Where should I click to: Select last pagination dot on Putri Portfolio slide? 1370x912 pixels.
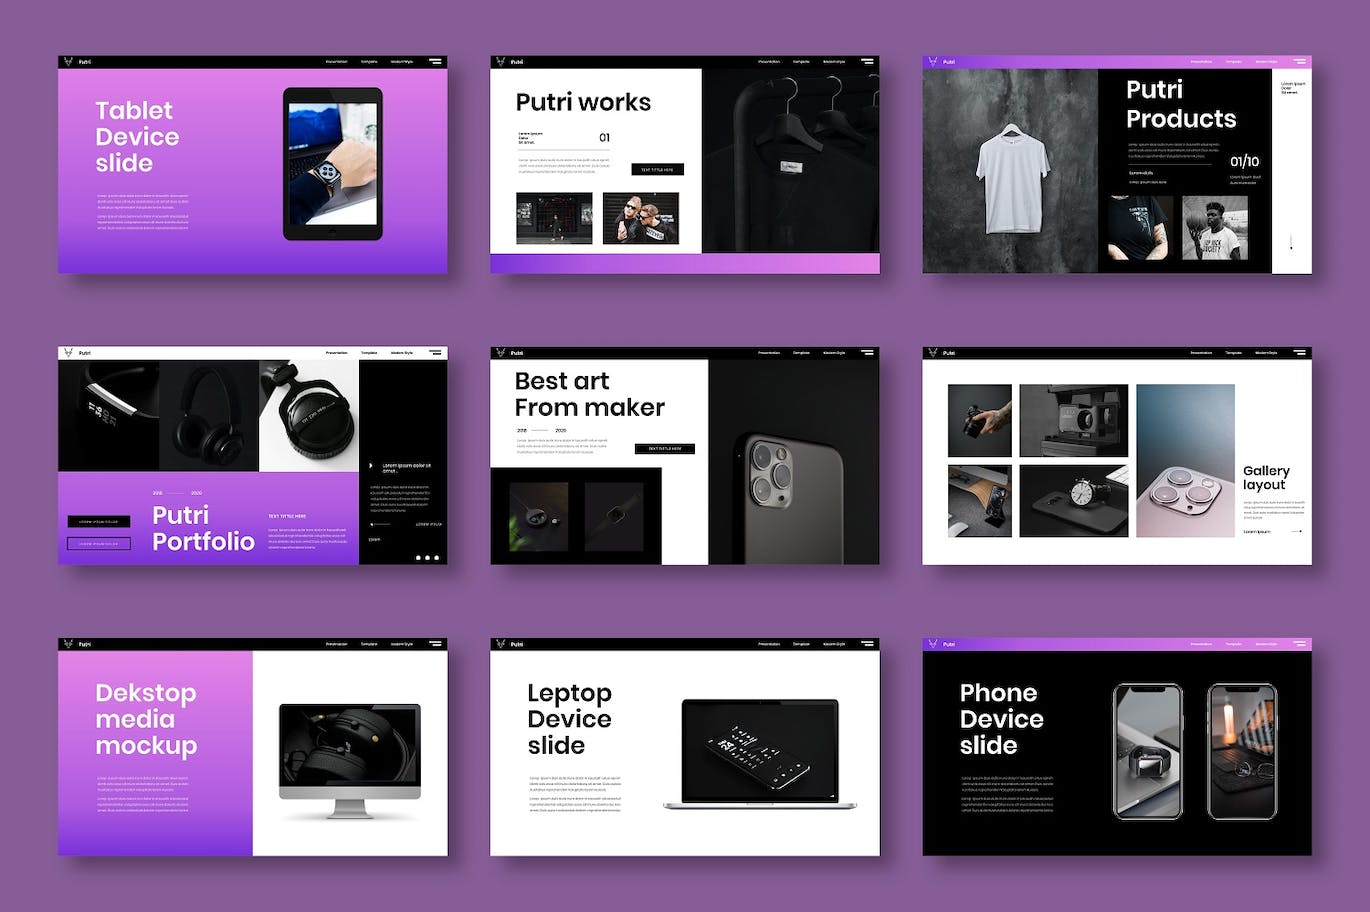tap(437, 558)
